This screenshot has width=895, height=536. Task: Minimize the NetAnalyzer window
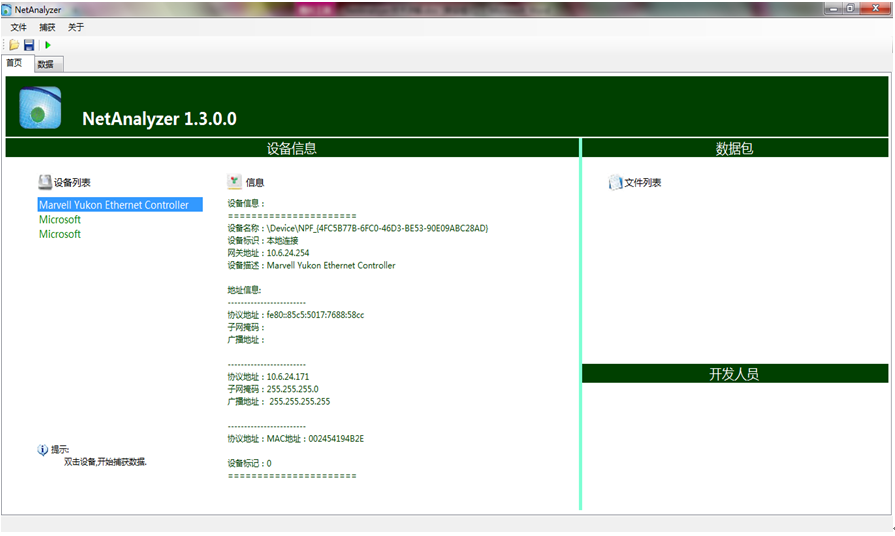pos(833,9)
